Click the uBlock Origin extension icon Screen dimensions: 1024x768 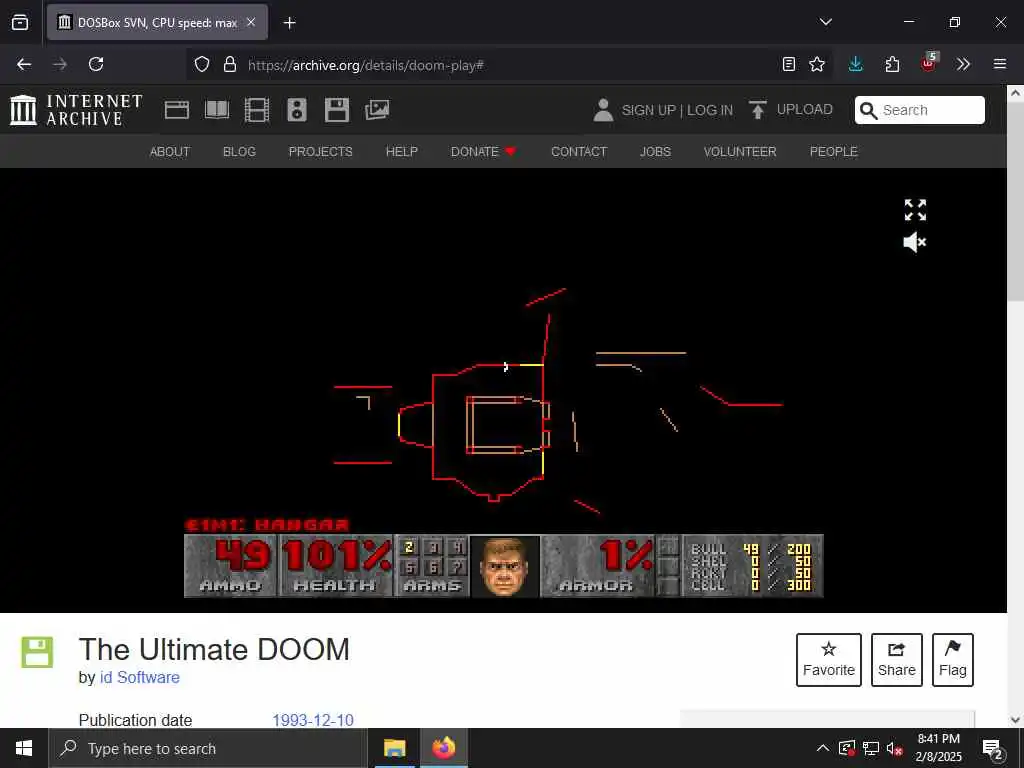pos(929,63)
